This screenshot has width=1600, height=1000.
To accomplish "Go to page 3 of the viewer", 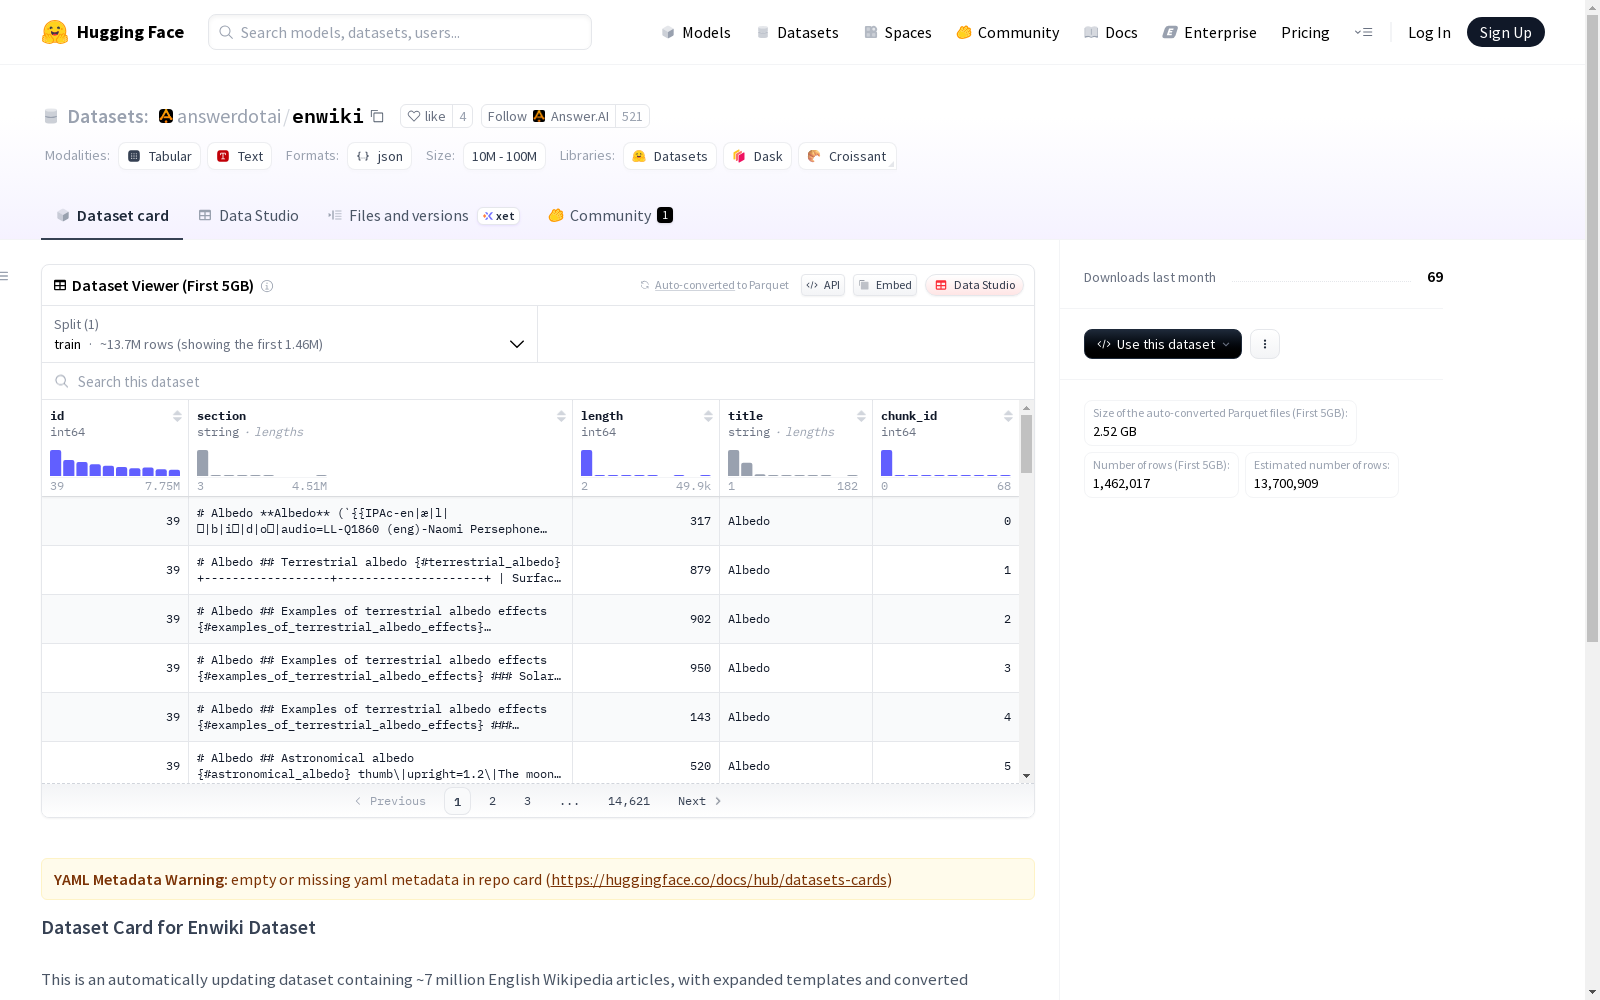I will (527, 801).
